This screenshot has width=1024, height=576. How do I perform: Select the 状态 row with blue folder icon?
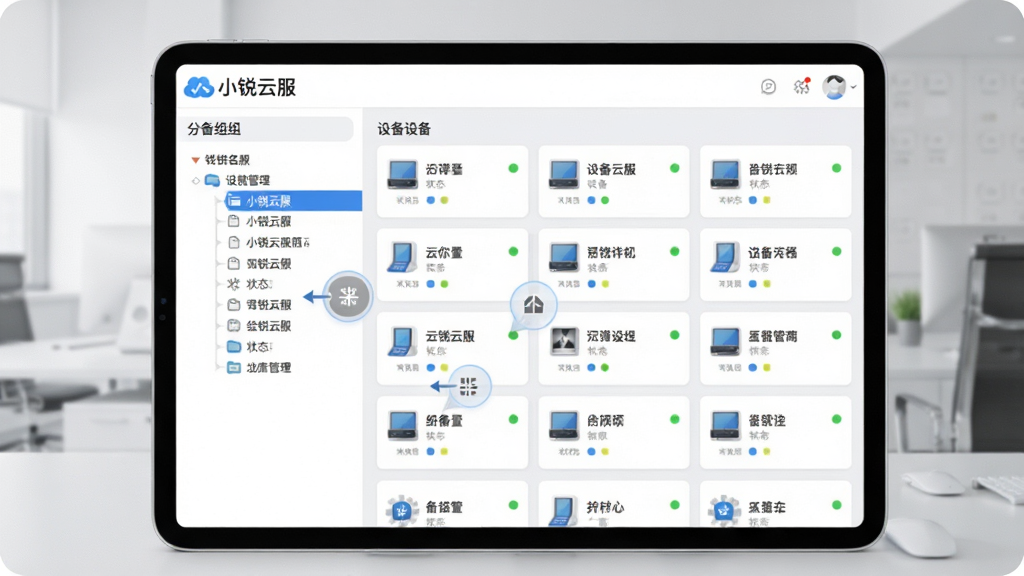click(x=249, y=347)
